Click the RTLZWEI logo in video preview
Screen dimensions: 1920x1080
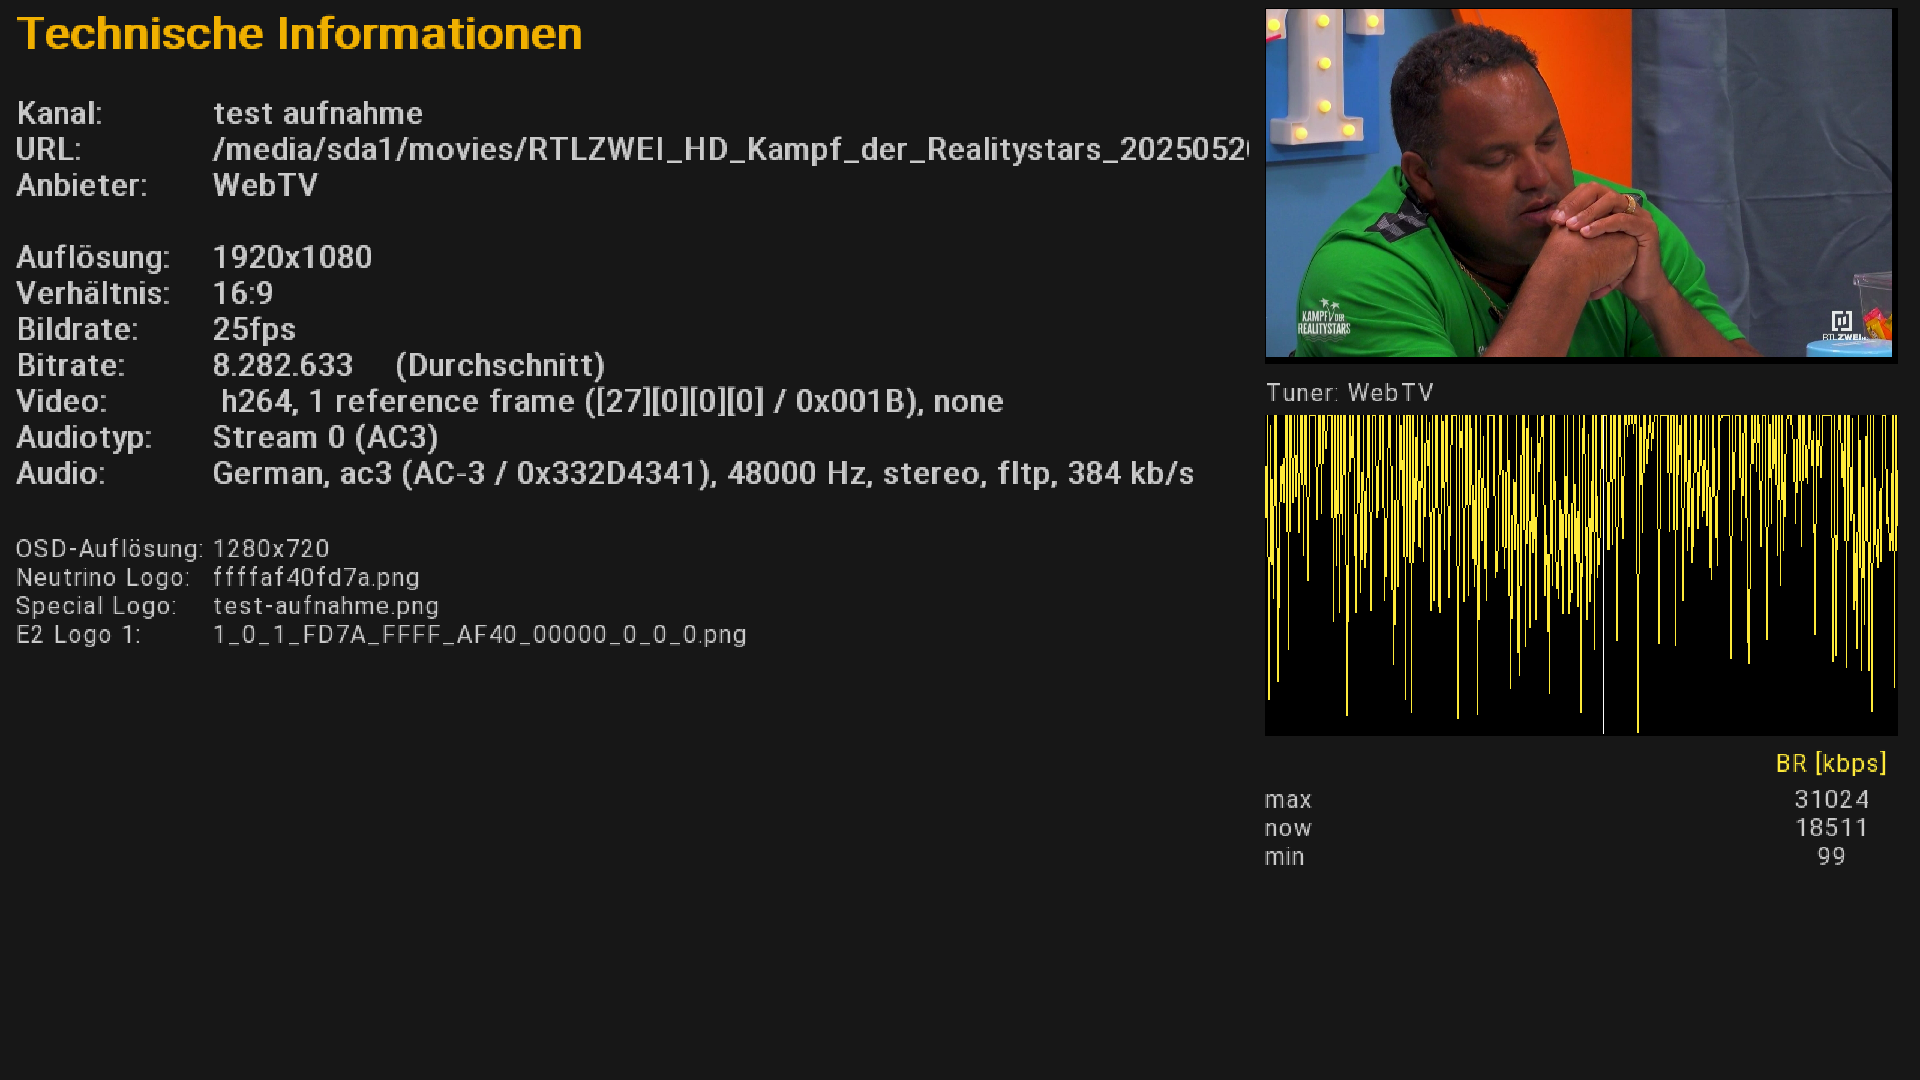1843,326
